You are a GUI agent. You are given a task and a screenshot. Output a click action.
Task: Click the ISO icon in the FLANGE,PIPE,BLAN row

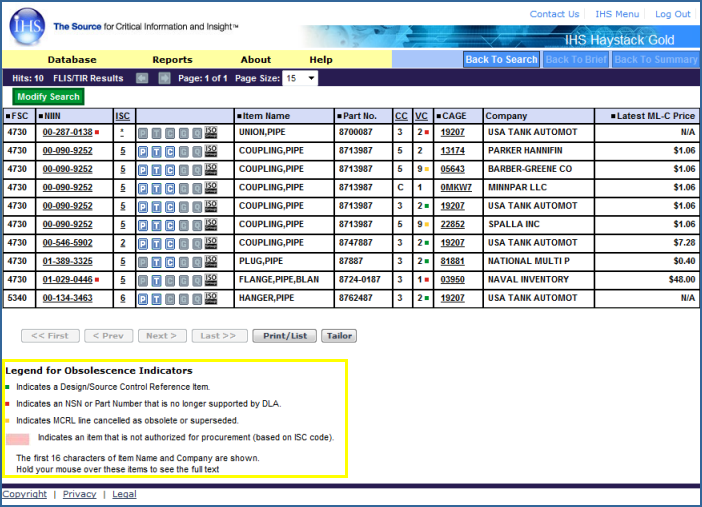point(211,279)
